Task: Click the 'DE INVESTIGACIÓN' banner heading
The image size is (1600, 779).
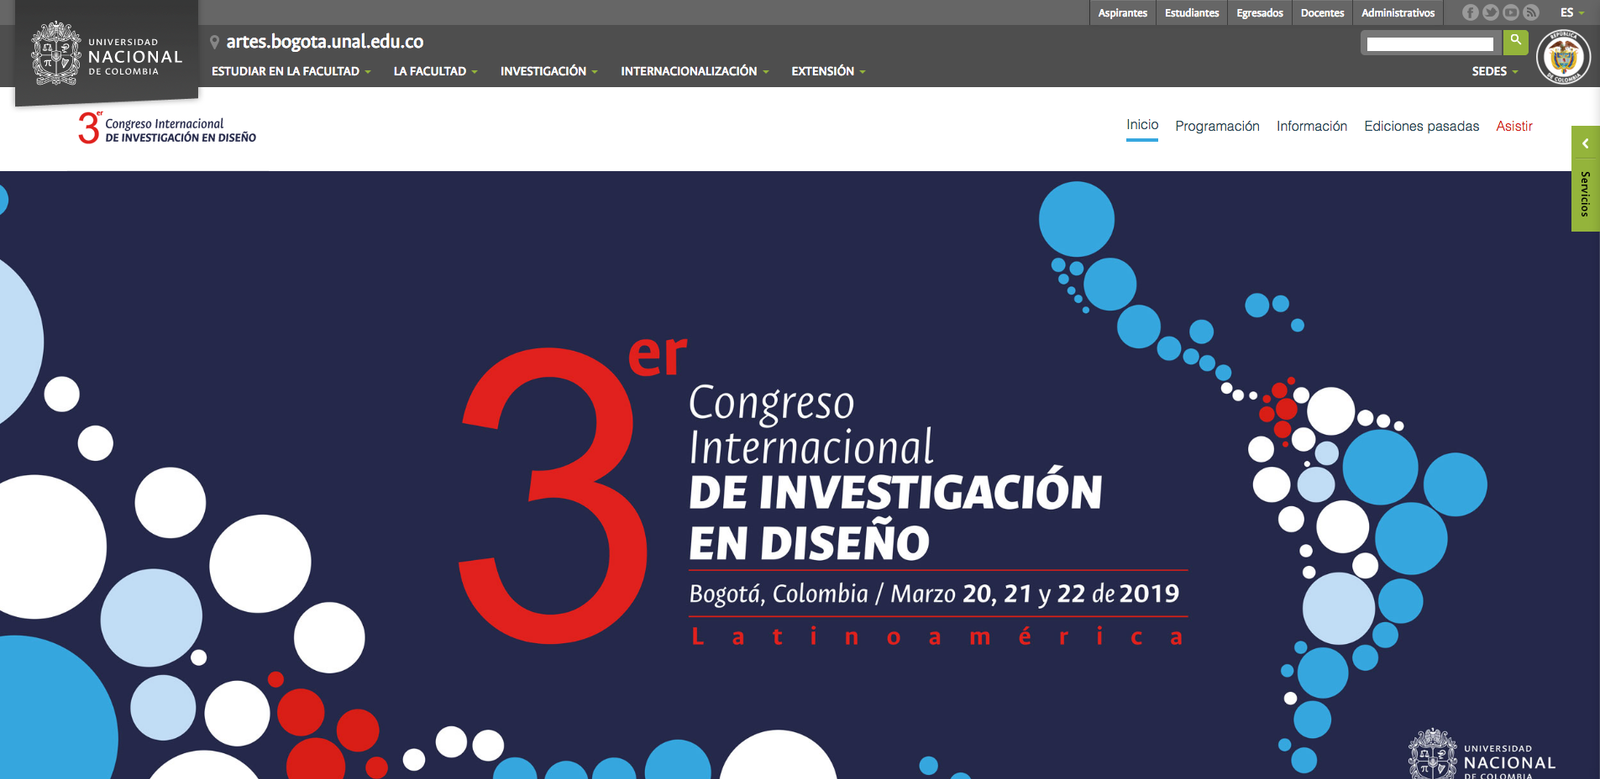Action: (x=895, y=492)
